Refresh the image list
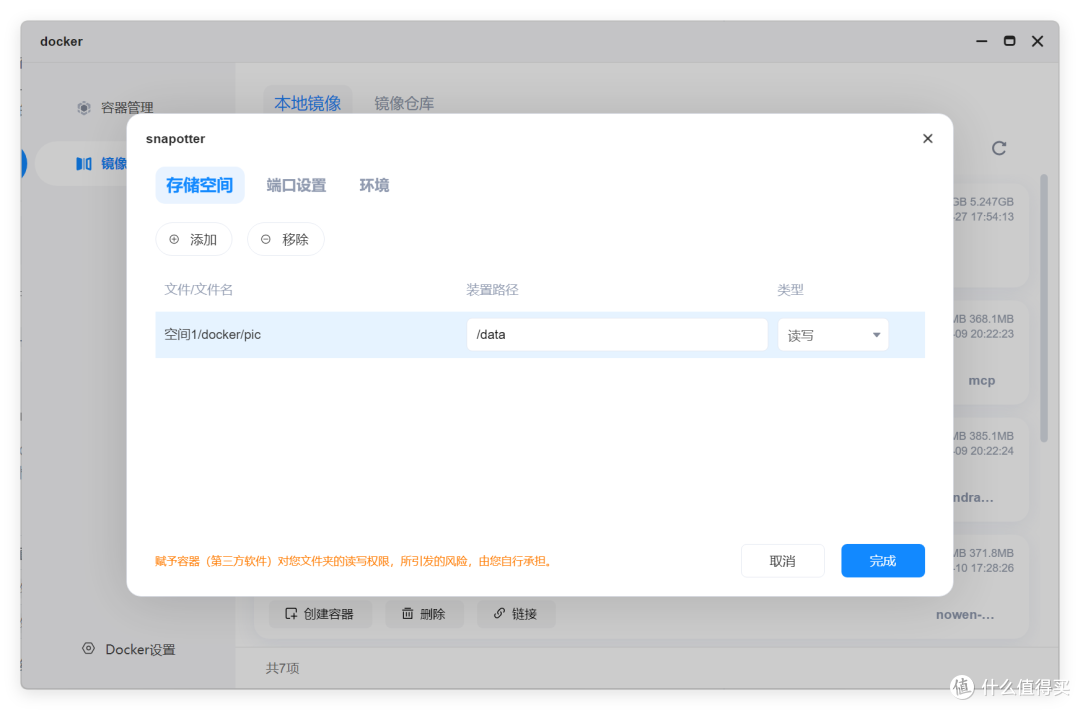Image resolution: width=1080 pixels, height=710 pixels. [999, 148]
